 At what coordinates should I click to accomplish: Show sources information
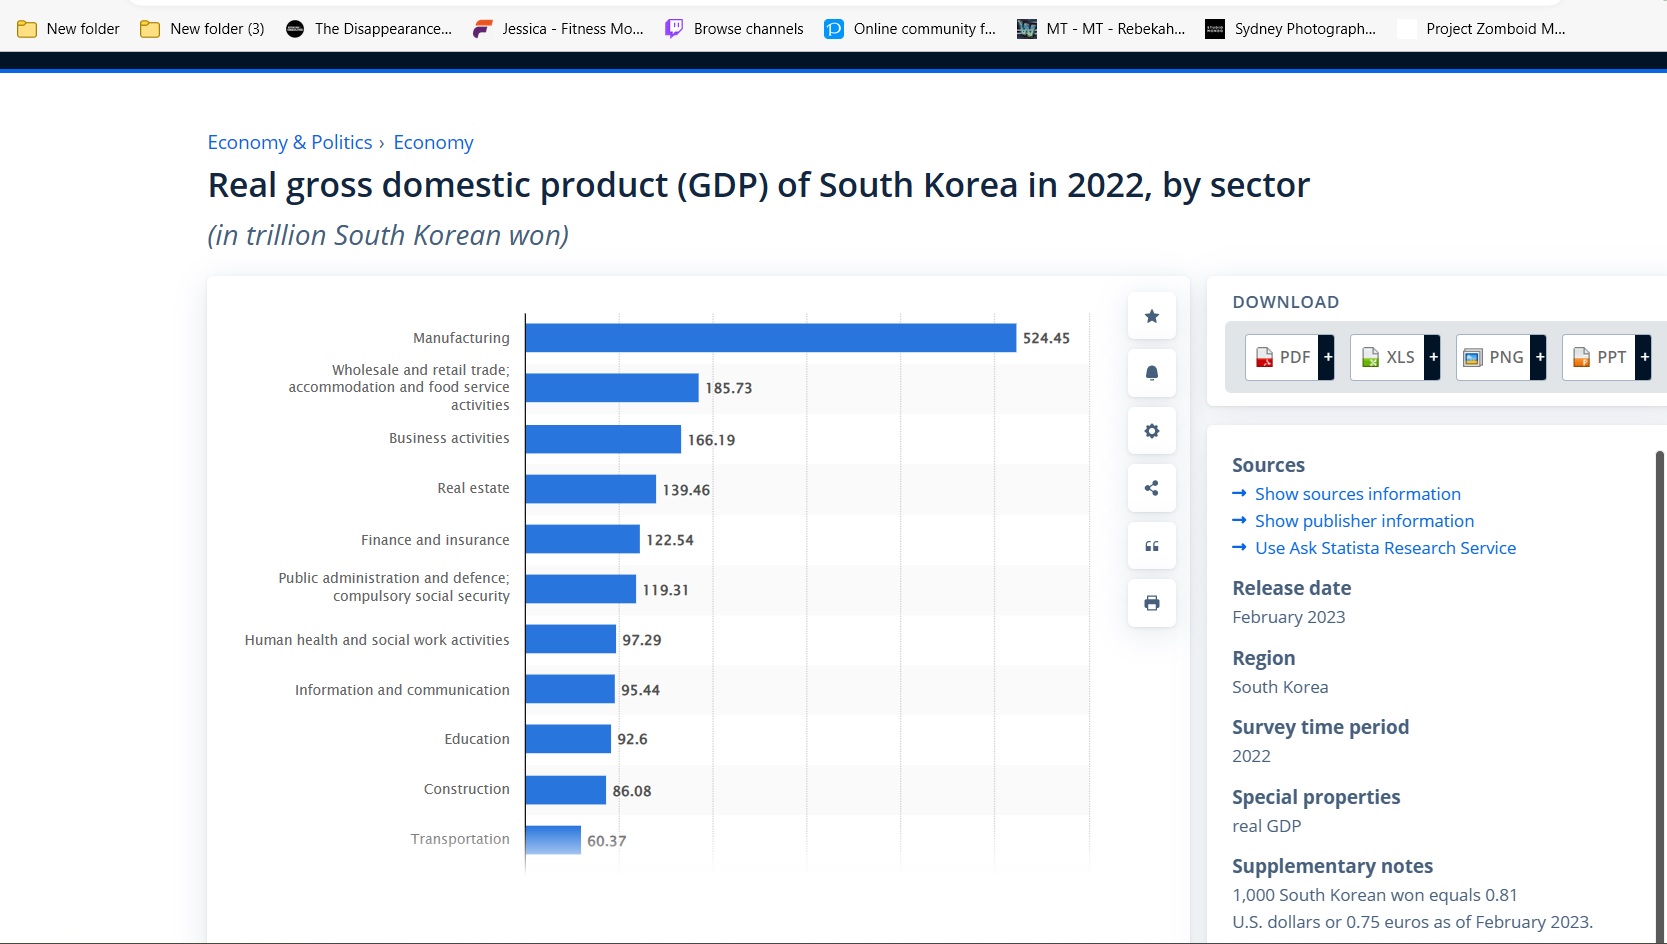tap(1357, 494)
